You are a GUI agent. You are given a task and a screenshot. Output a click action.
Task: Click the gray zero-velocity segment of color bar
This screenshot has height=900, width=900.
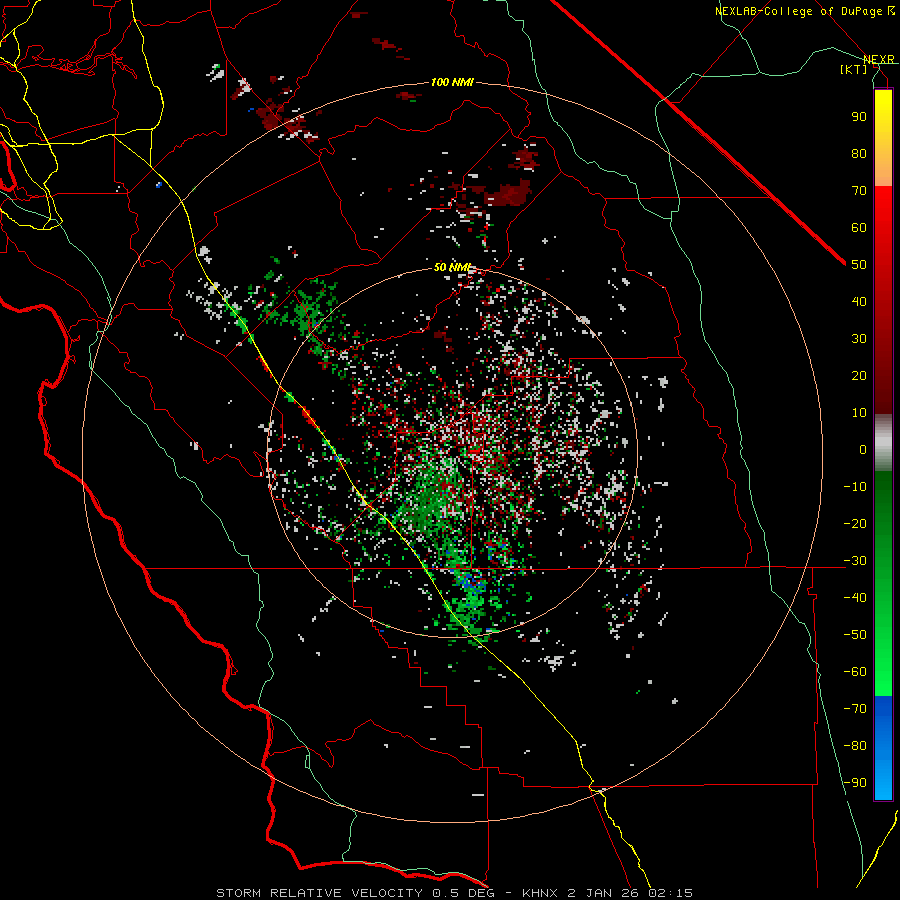point(883,443)
